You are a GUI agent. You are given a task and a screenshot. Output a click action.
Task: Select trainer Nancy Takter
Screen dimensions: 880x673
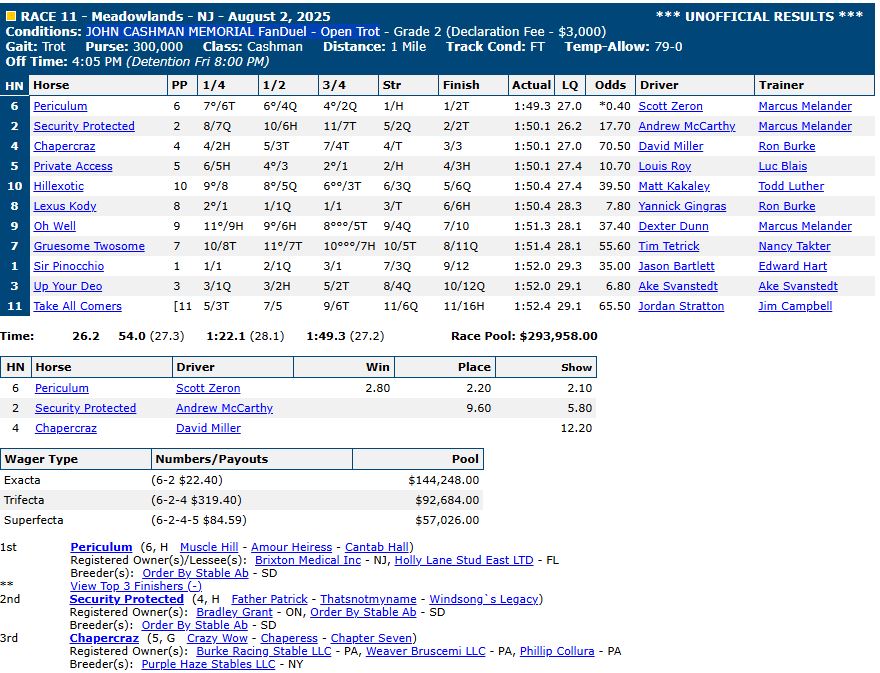[796, 246]
